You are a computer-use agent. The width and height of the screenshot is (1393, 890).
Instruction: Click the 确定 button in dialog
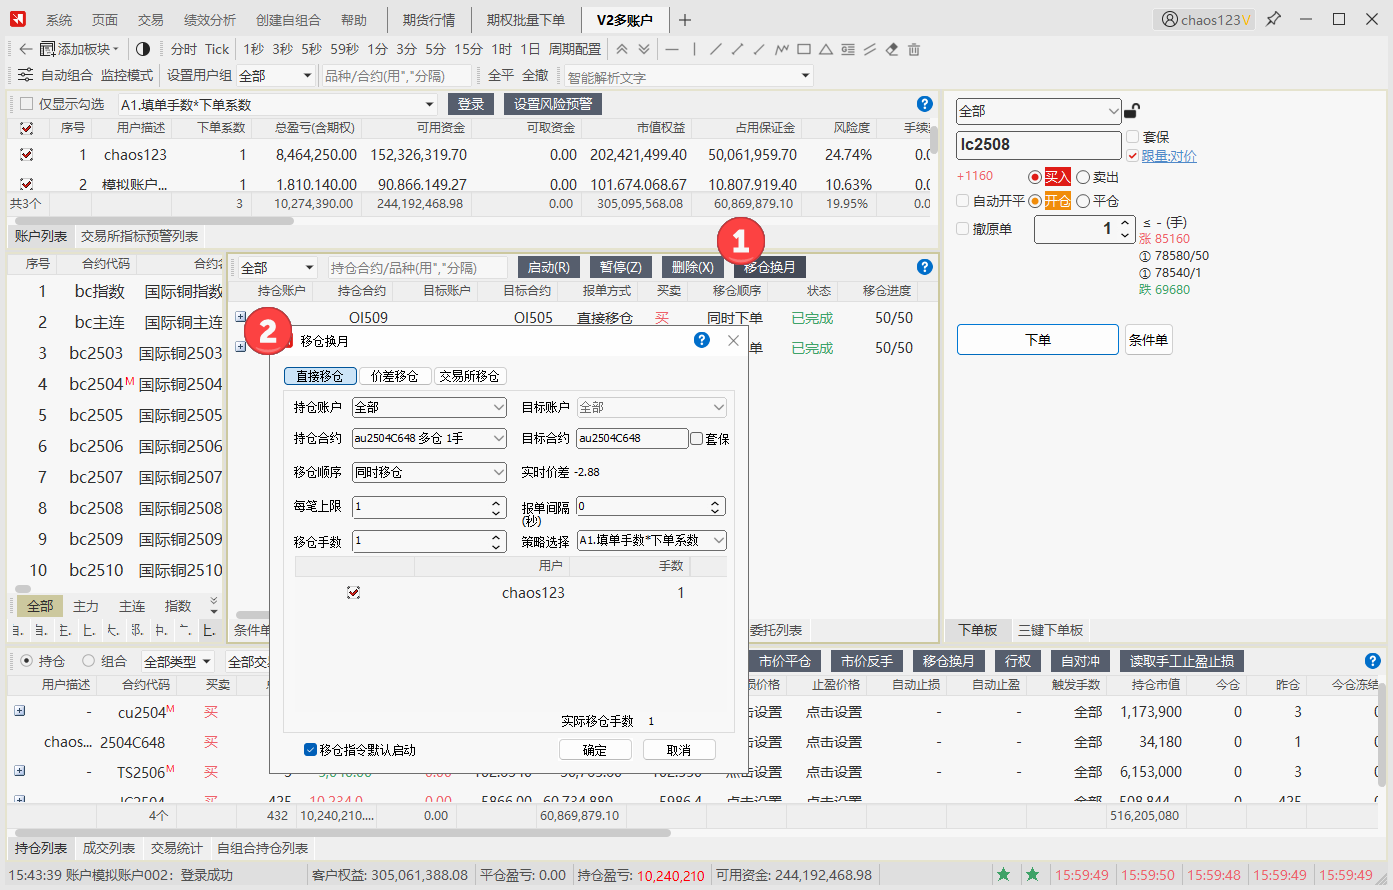tap(594, 750)
